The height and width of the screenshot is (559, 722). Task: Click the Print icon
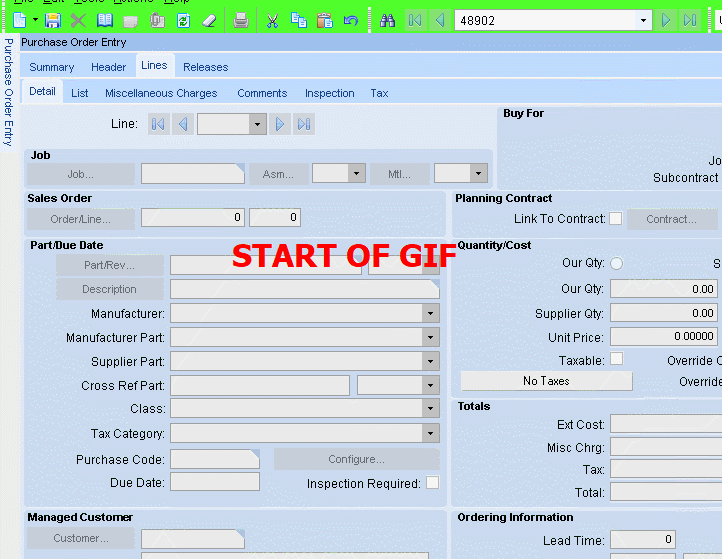pyautogui.click(x=241, y=20)
